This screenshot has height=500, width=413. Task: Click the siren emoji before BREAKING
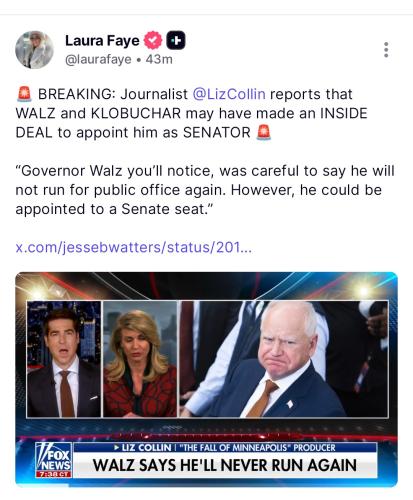tap(24, 94)
